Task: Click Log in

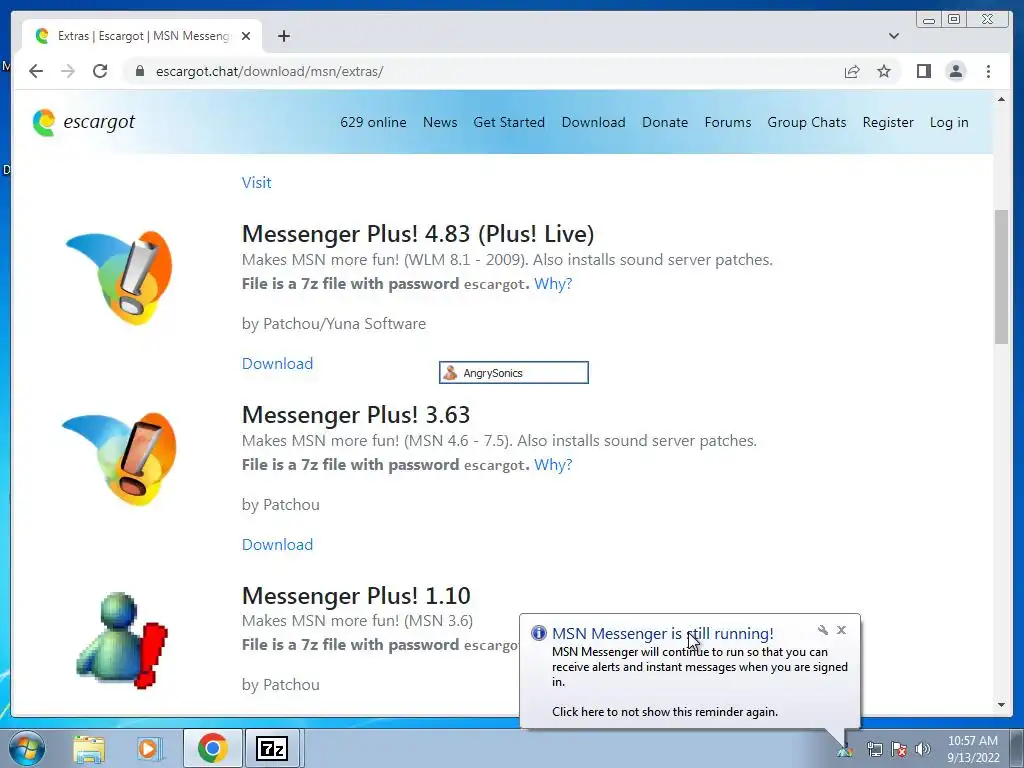Action: tap(949, 122)
